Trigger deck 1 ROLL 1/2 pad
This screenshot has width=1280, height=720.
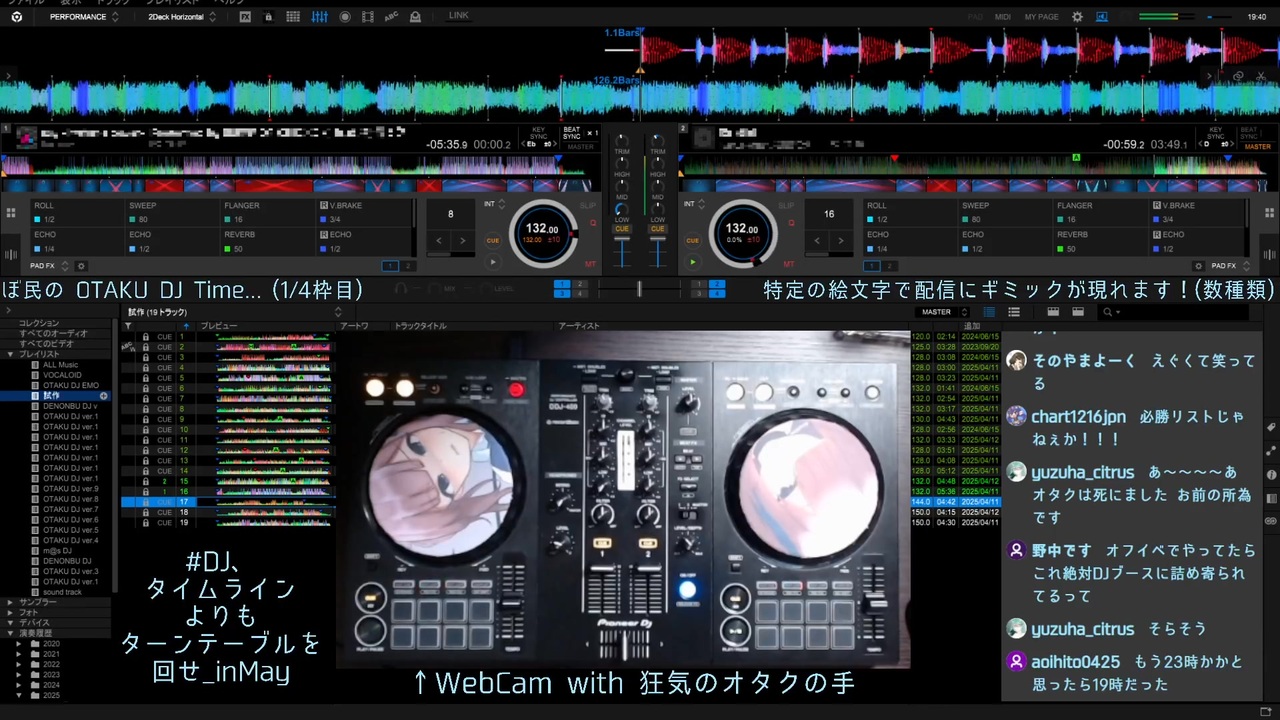pos(76,212)
